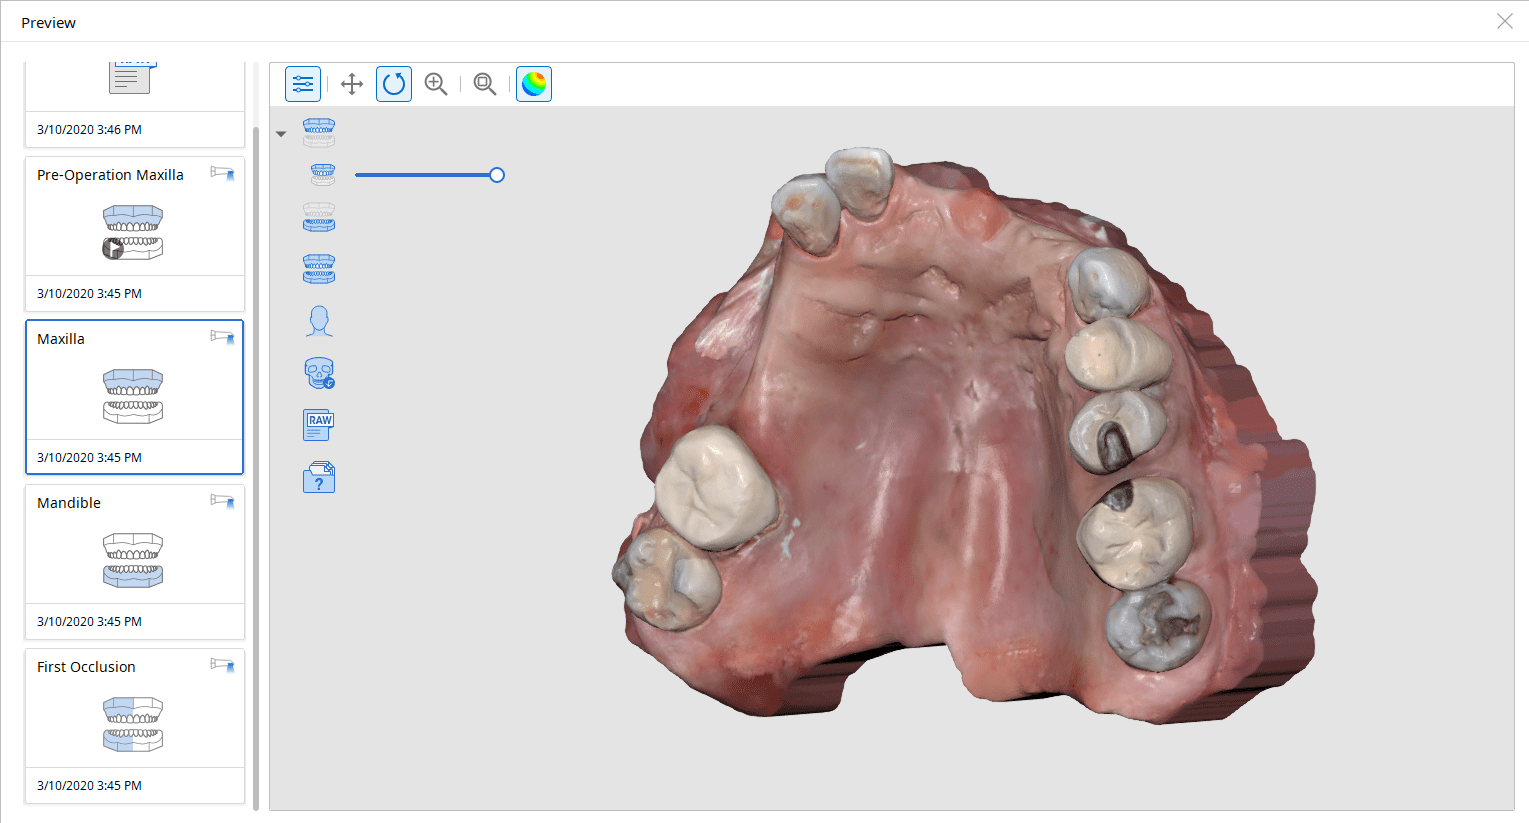Image resolution: width=1529 pixels, height=823 pixels.
Task: Select the Maxilla scan entry
Action: click(x=134, y=397)
